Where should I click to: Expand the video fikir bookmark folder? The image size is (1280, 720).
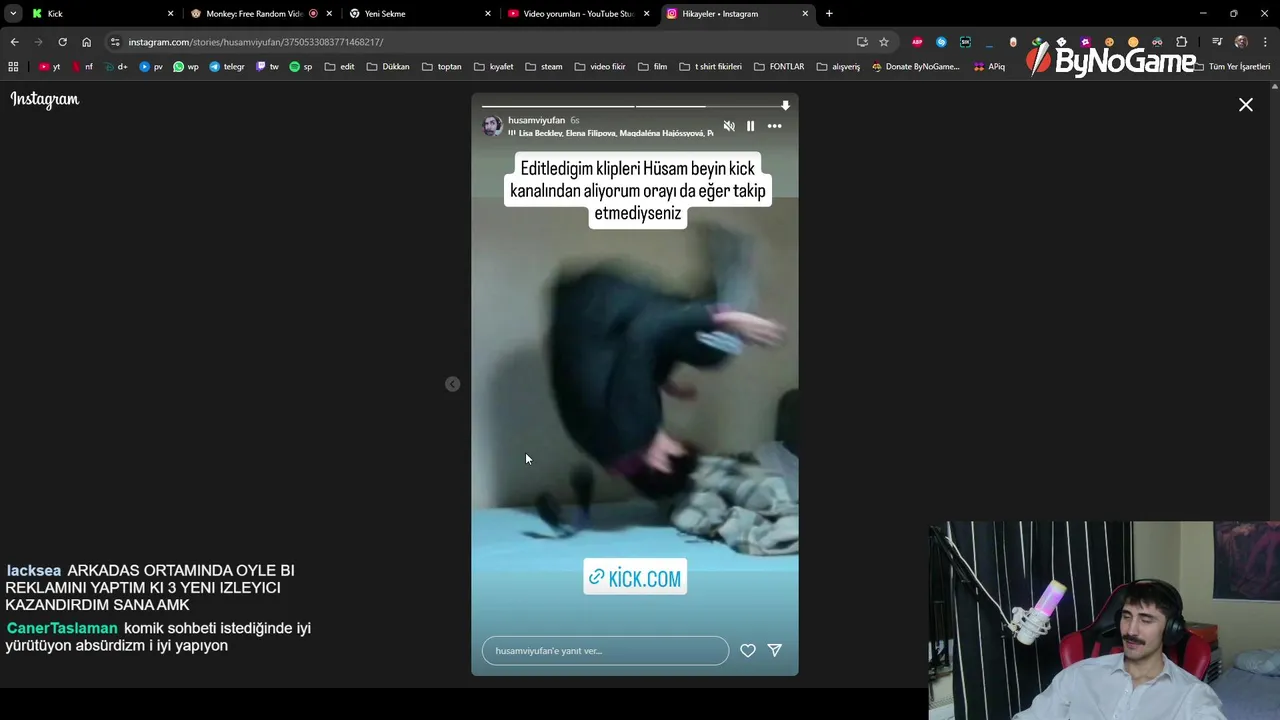click(600, 67)
